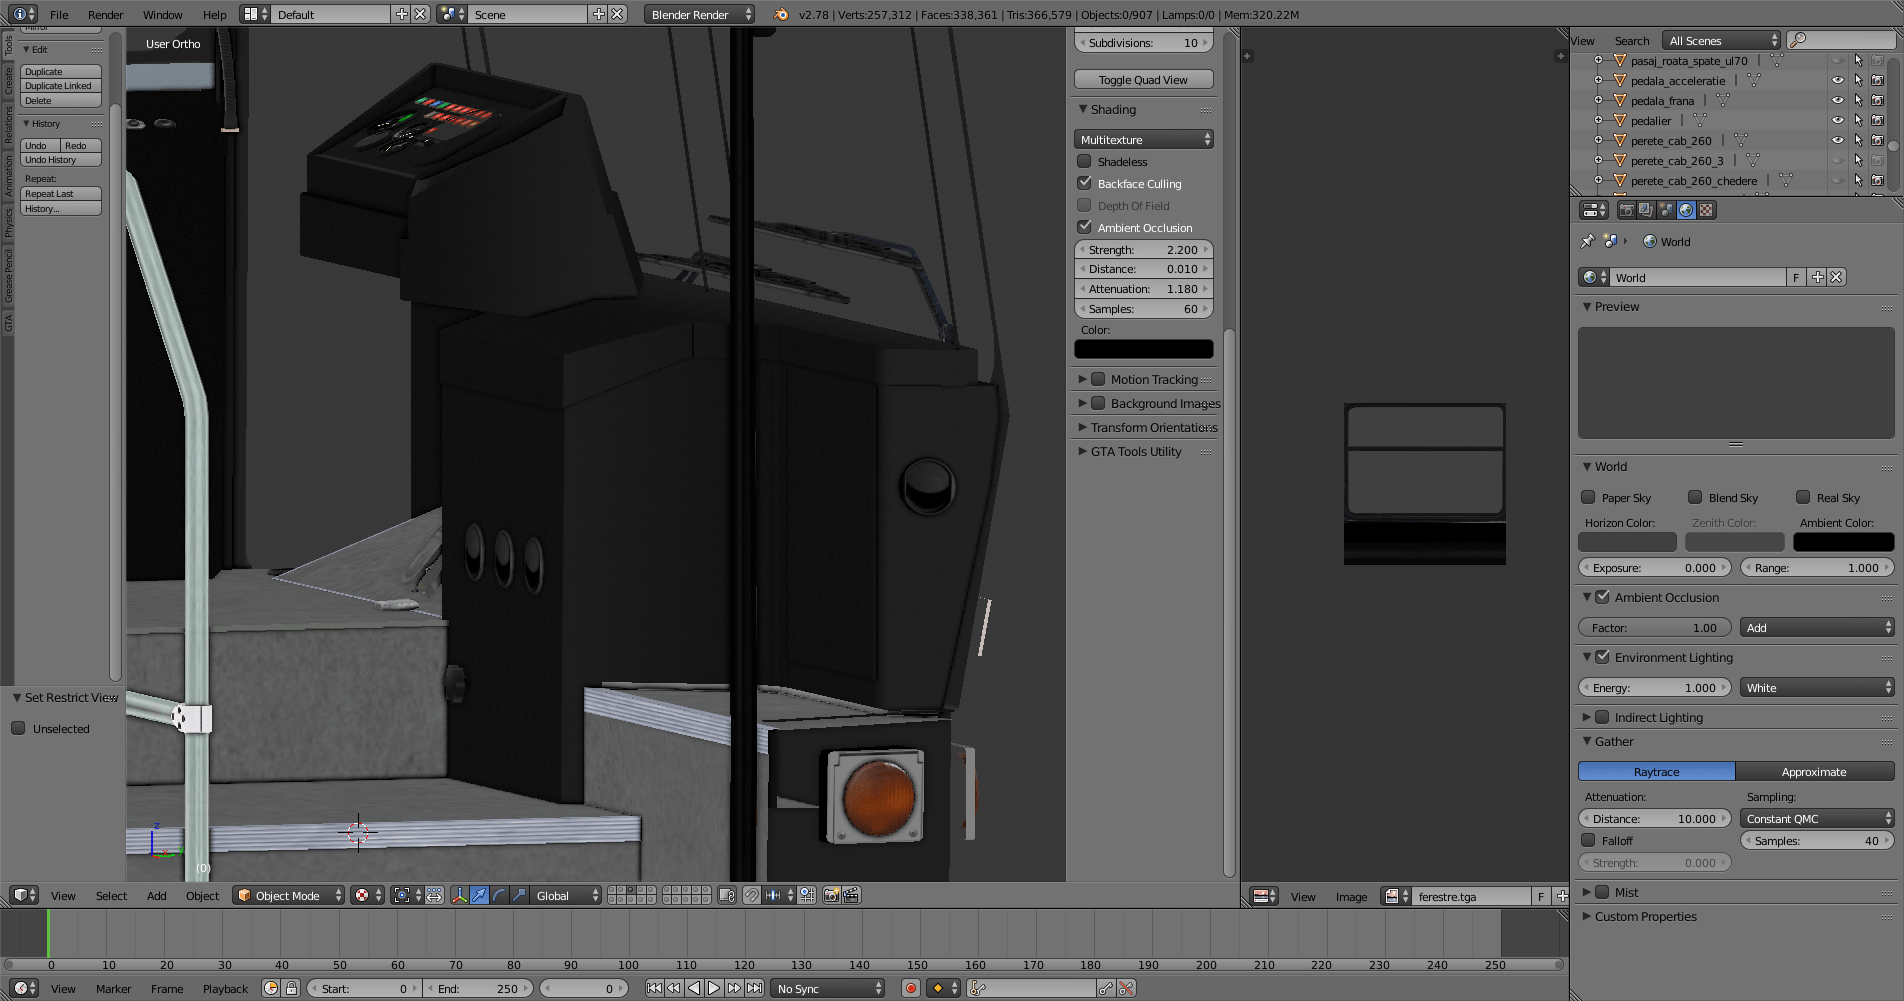This screenshot has height=1001, width=1904.
Task: Jump to the last frame in timeline
Action: [755, 988]
